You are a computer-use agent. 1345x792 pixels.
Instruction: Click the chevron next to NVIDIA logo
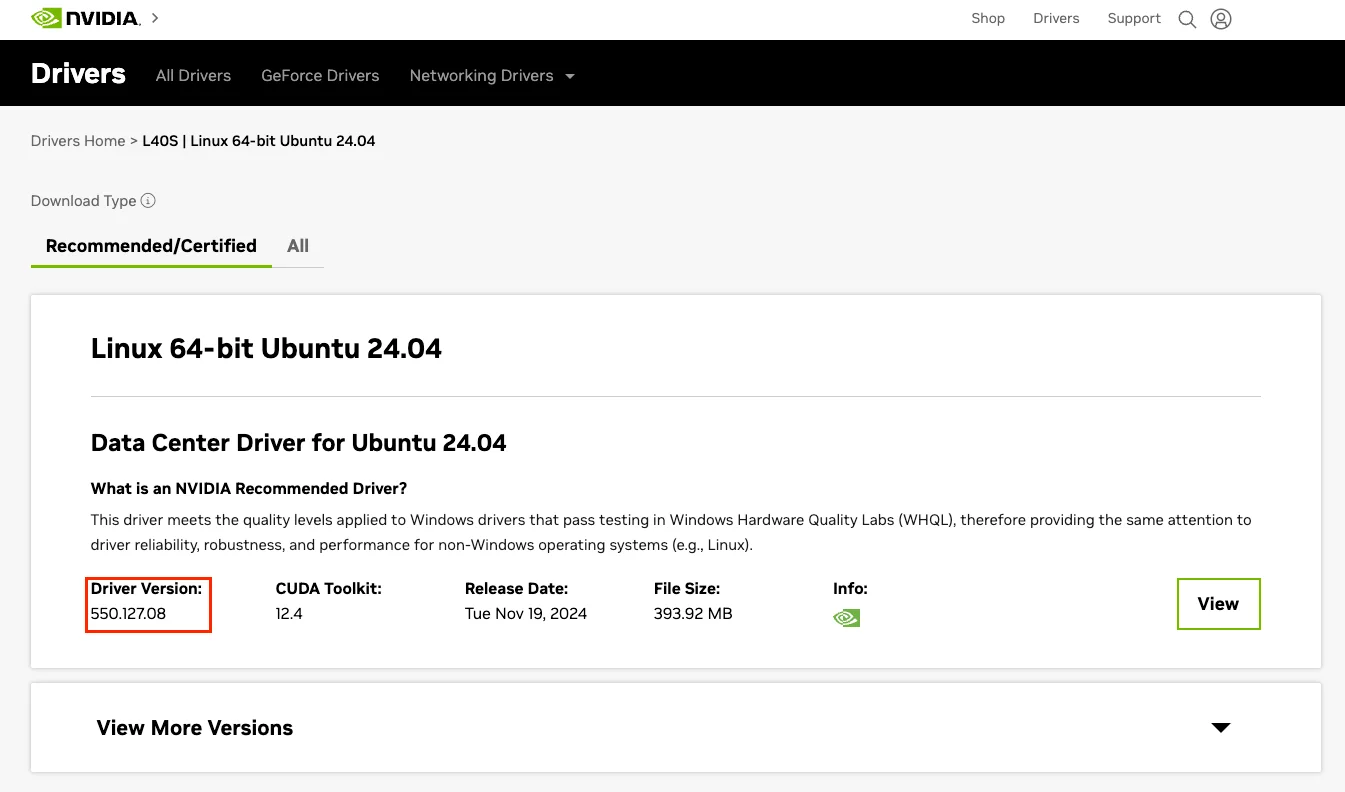click(x=155, y=18)
